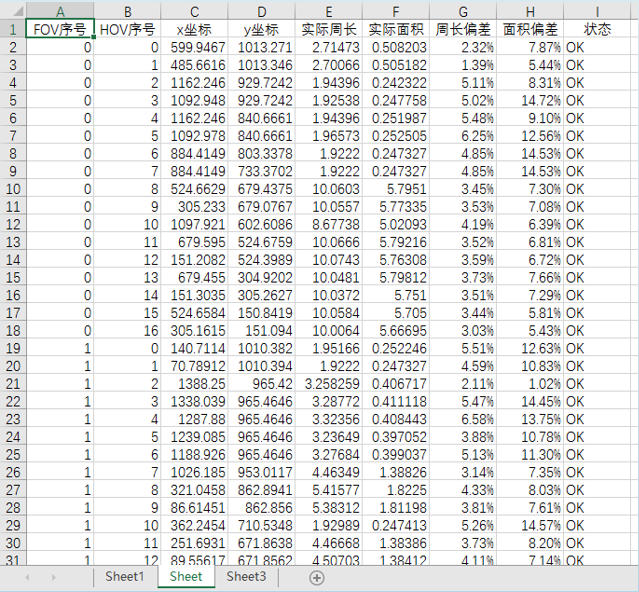
Task: Click header cell '周长偏差'
Action: [463, 29]
